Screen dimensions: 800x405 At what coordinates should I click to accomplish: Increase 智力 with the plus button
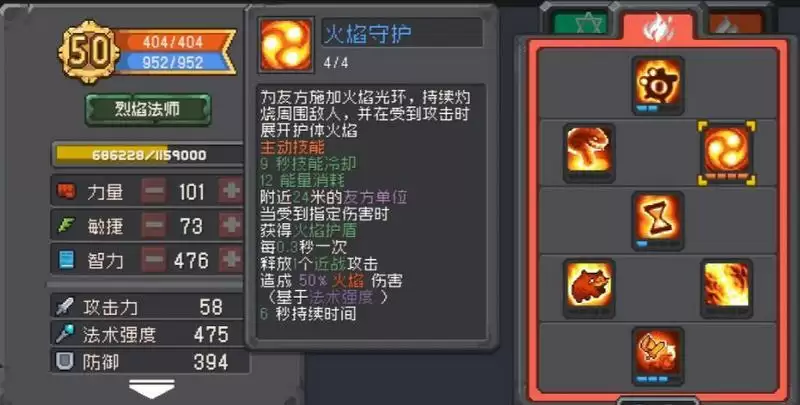tap(231, 260)
